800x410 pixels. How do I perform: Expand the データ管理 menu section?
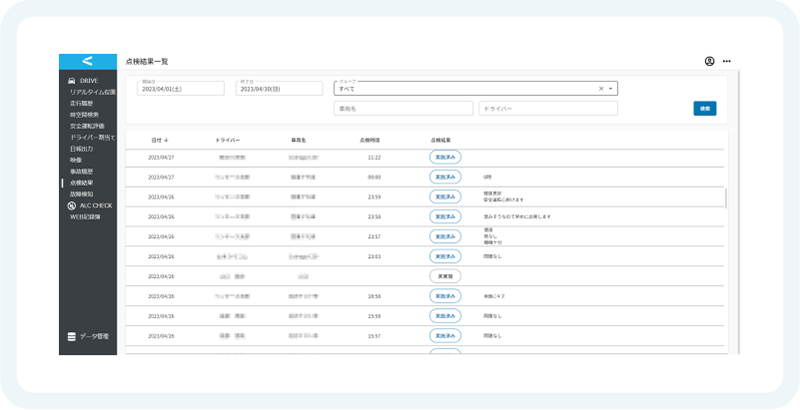(x=88, y=337)
